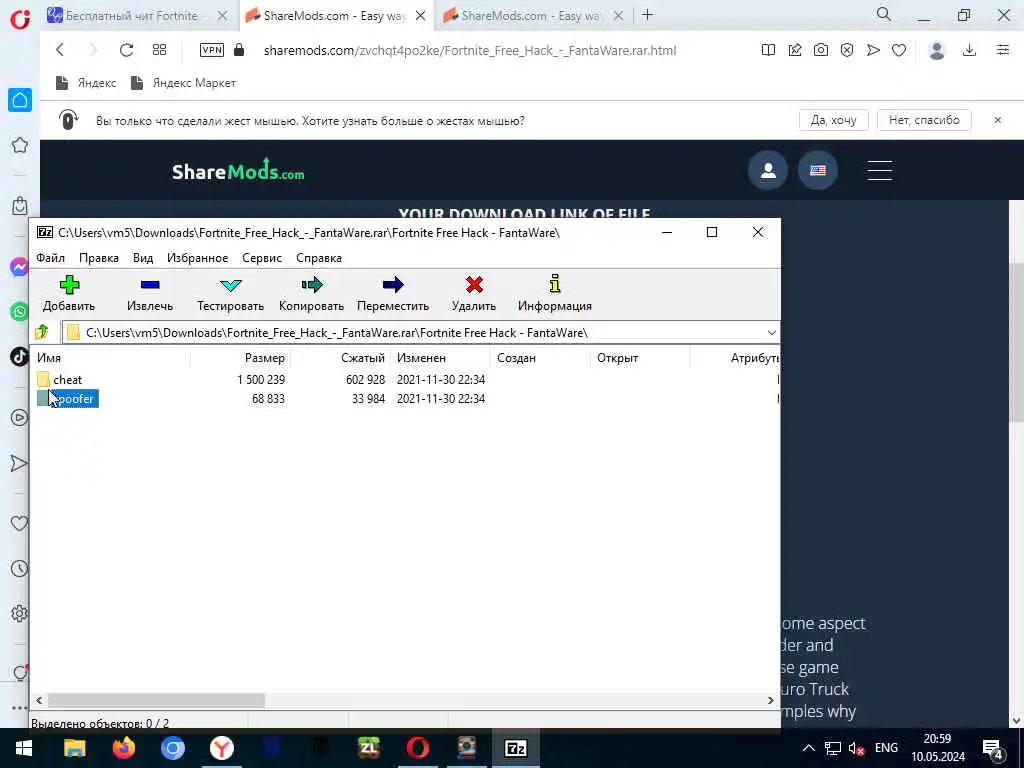Screen dimensions: 1024x768
Task: Click the ShareMods.com logo
Action: (238, 170)
